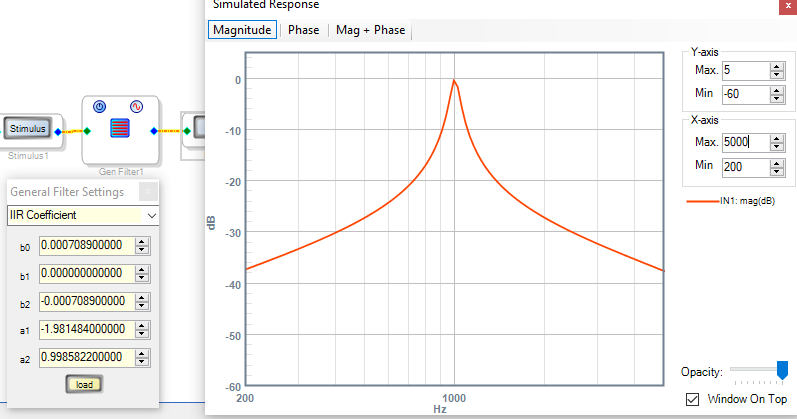
Task: Increase the a1 value with up arrow
Action: point(142,325)
